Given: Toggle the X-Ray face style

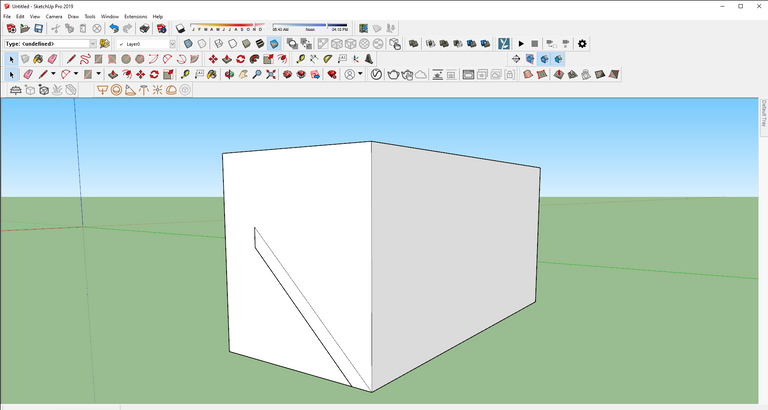Looking at the screenshot, I should coord(188,44).
